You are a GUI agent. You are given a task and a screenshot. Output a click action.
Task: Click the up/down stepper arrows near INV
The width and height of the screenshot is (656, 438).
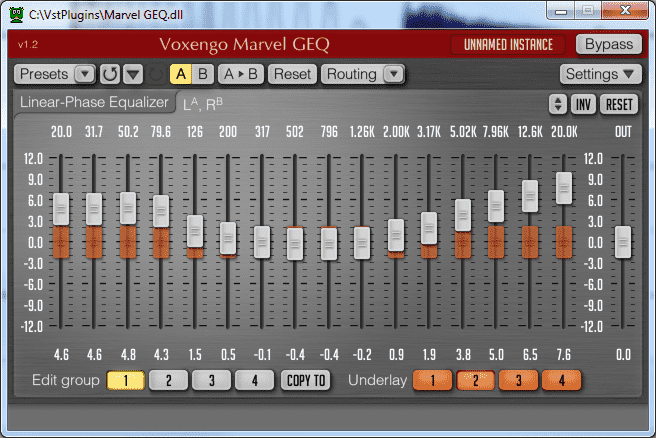click(557, 104)
